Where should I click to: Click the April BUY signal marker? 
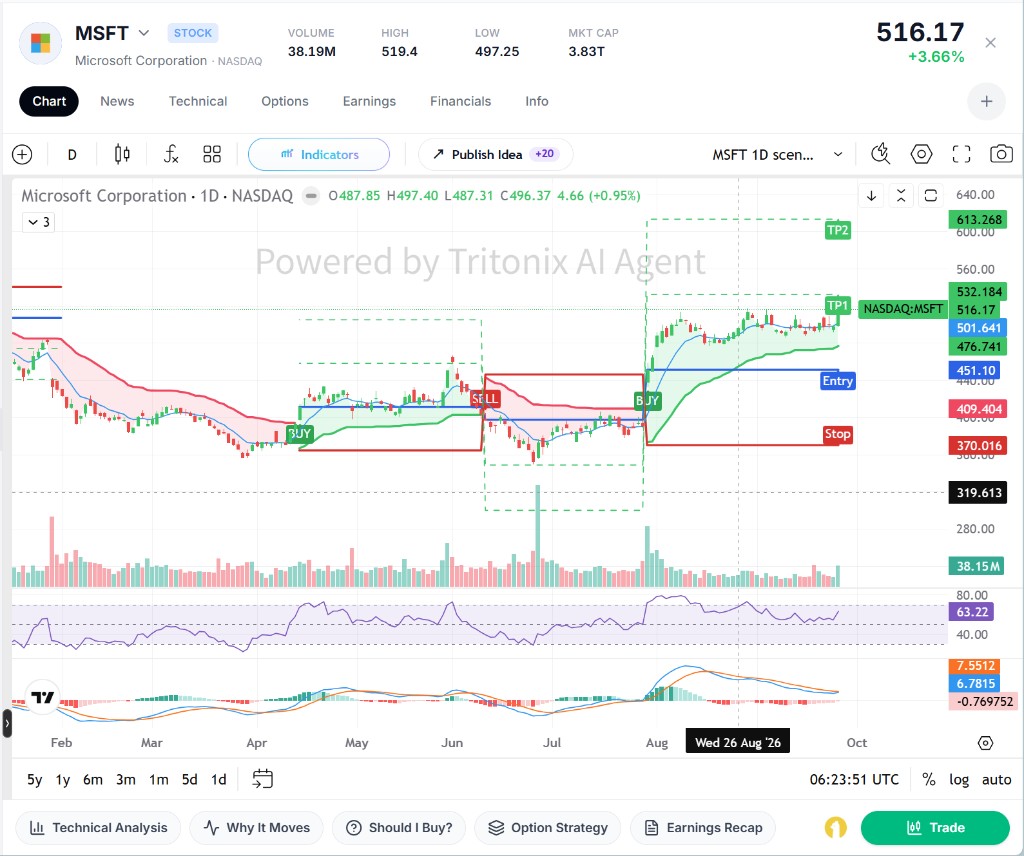300,434
